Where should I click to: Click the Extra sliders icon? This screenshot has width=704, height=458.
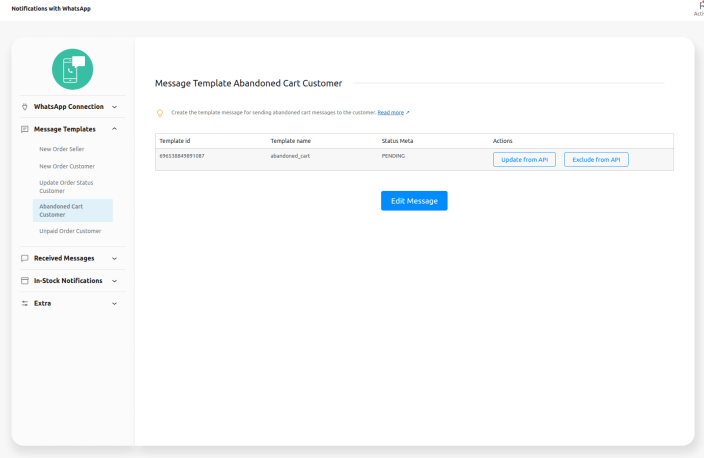coord(24,303)
